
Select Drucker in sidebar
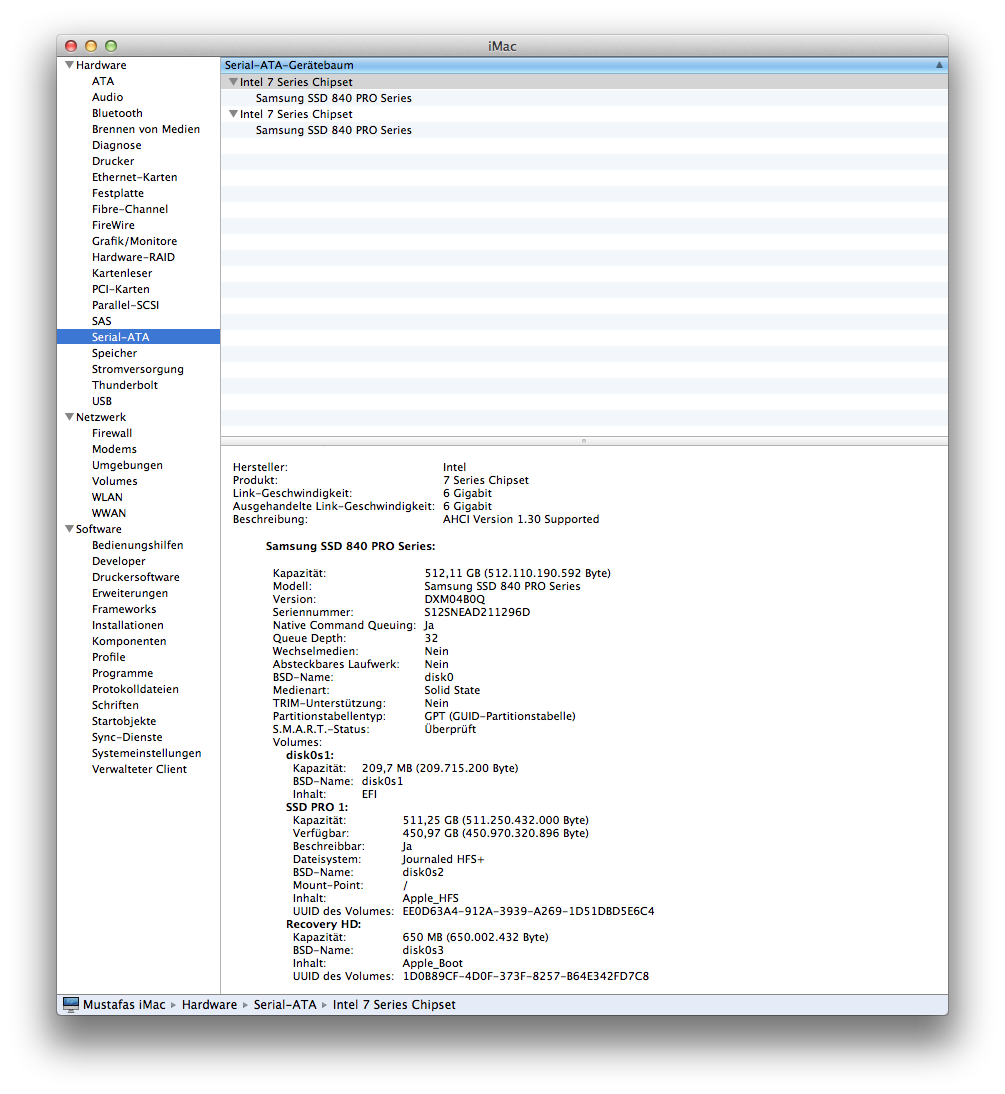click(x=113, y=161)
